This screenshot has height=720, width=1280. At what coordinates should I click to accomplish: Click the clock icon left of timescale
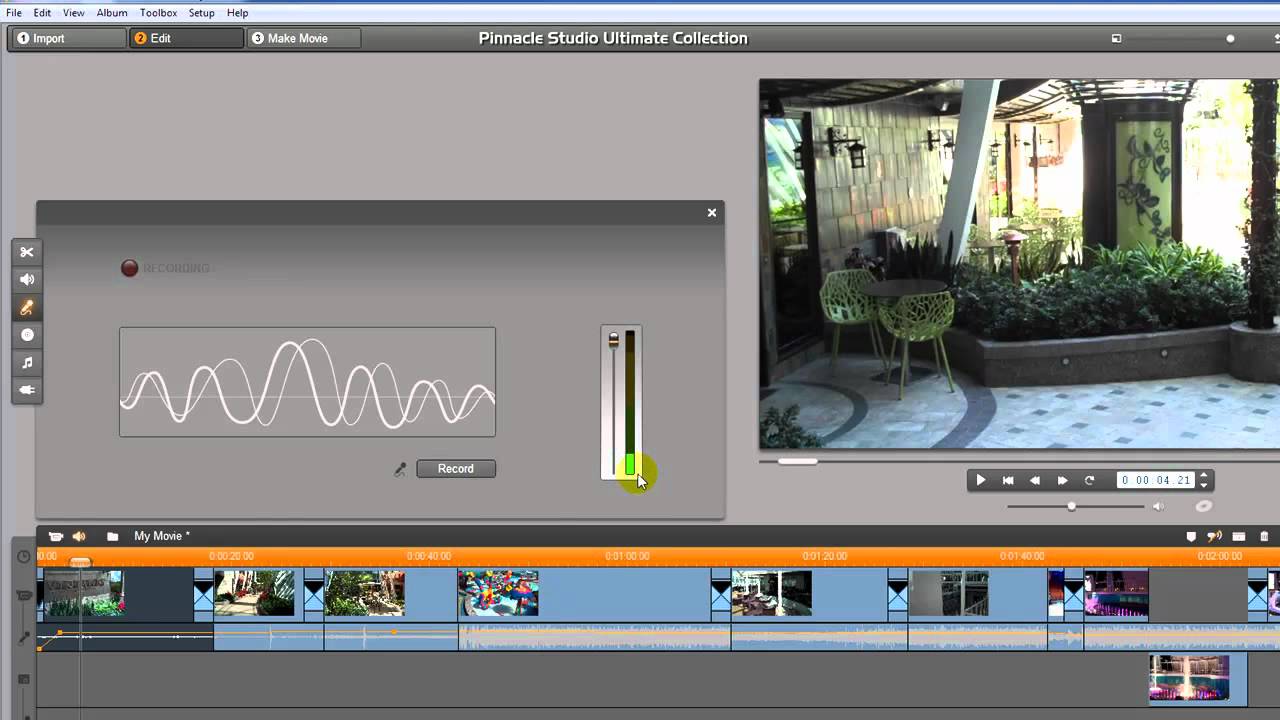[x=24, y=556]
